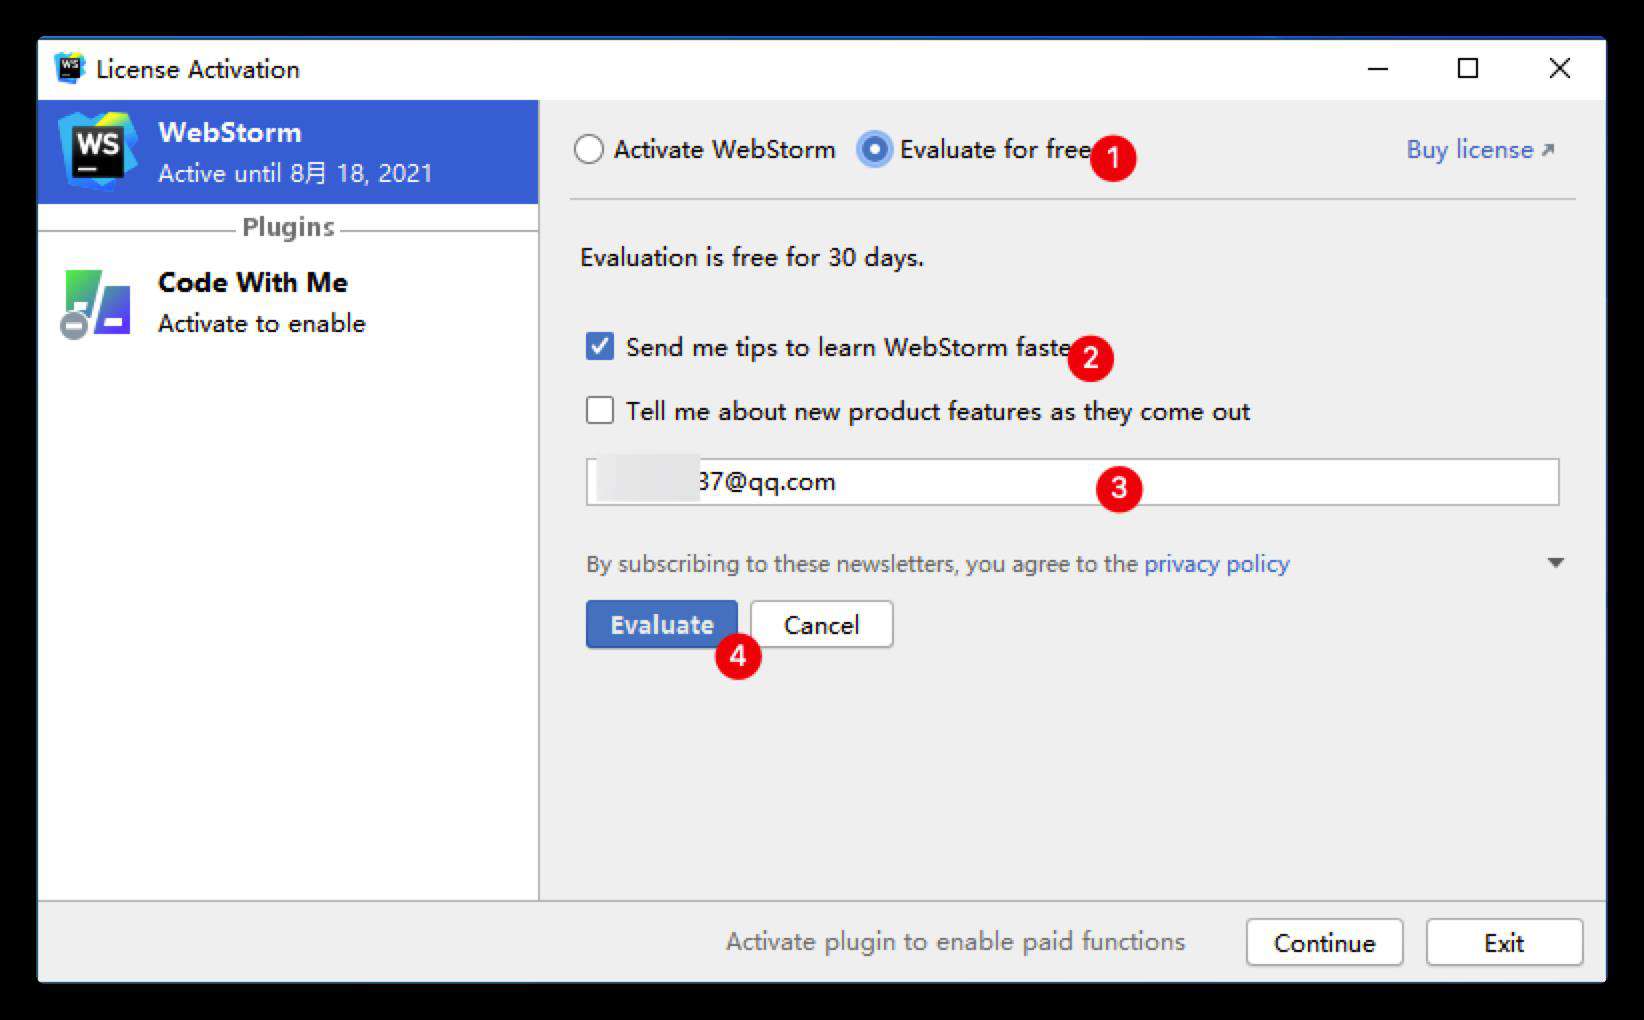Click the Continue button
Viewport: 1644px width, 1020px height.
(1324, 943)
